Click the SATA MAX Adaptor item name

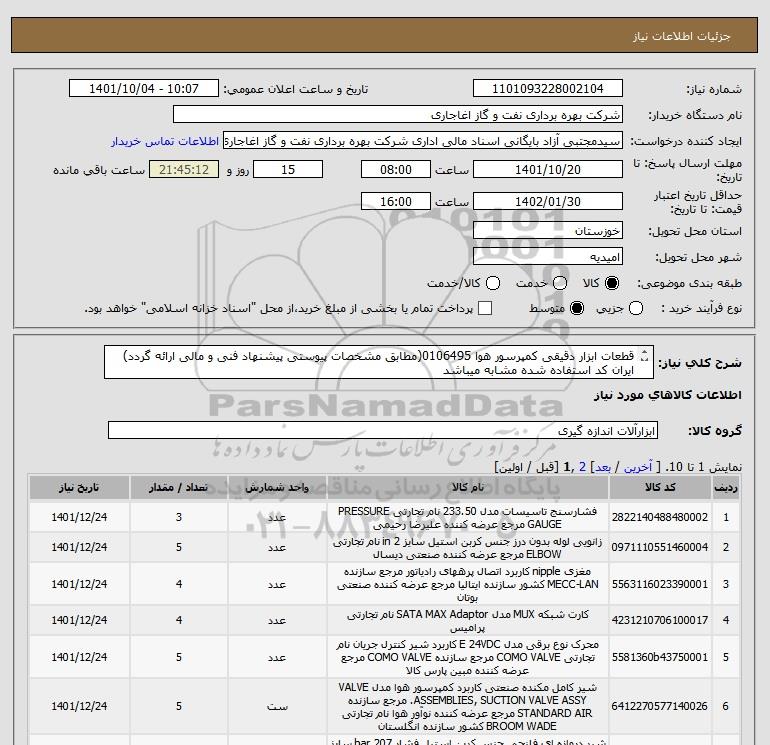pyautogui.click(x=468, y=621)
